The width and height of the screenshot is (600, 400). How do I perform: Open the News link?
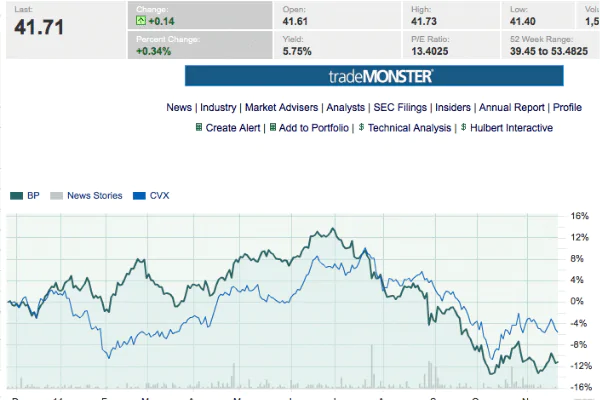179,108
